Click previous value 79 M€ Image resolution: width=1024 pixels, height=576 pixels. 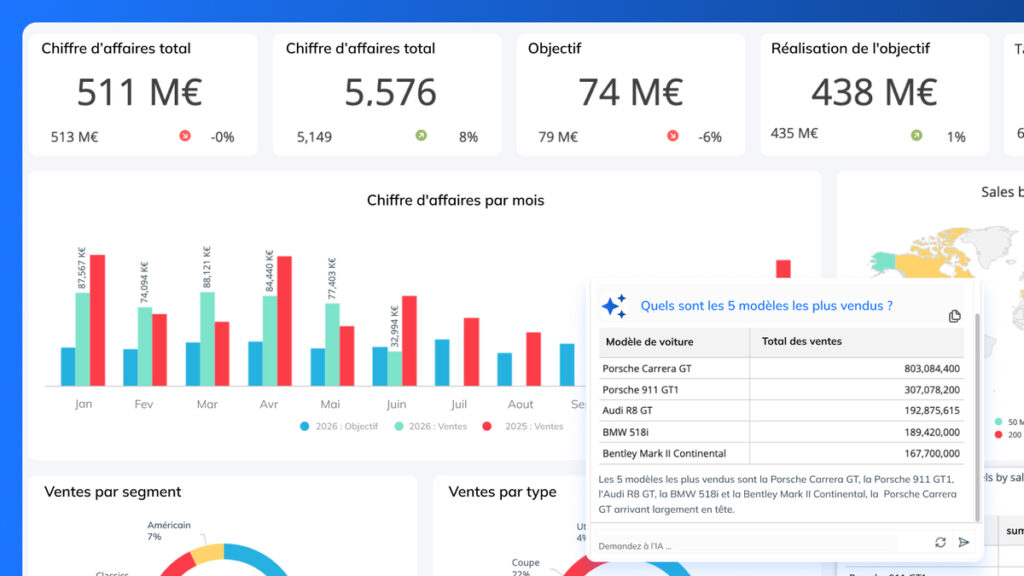558,137
